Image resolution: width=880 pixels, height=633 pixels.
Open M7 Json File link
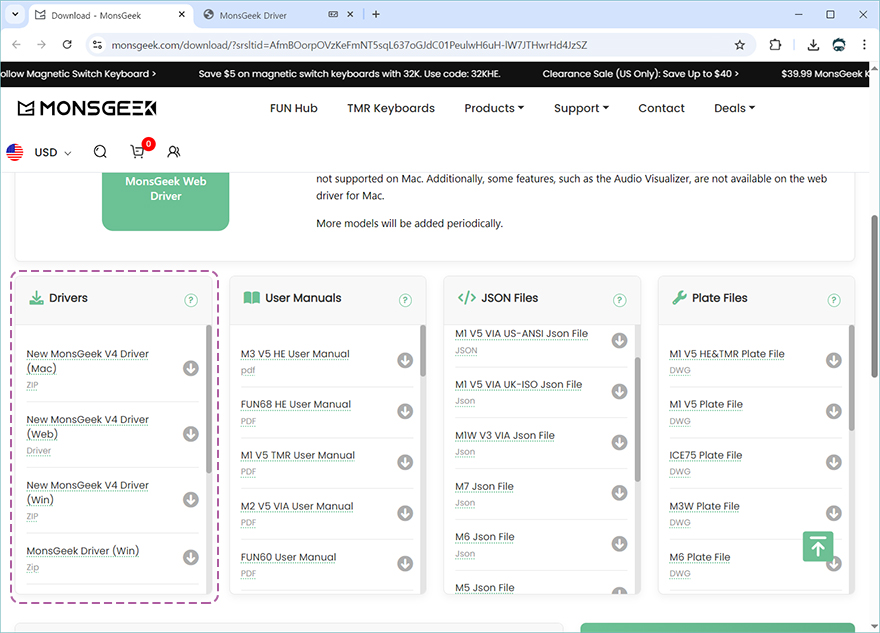484,486
